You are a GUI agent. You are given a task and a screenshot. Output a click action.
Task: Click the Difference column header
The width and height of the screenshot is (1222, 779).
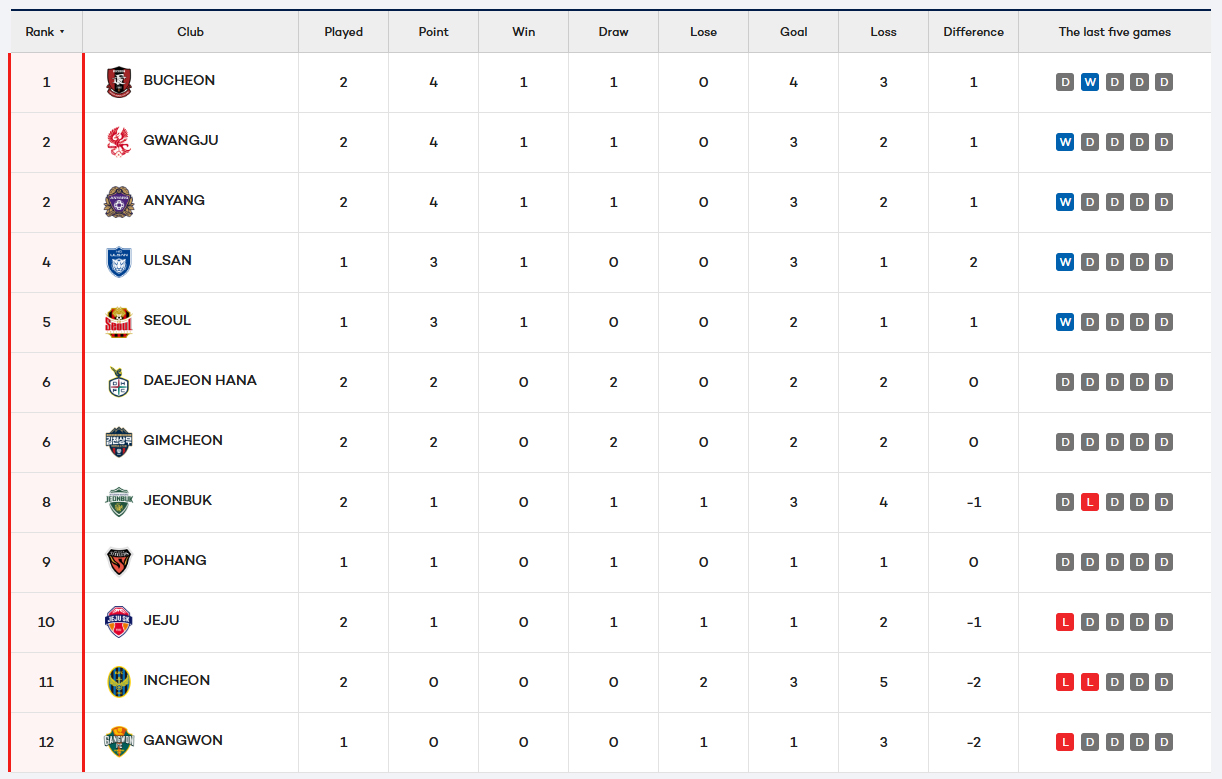973,32
